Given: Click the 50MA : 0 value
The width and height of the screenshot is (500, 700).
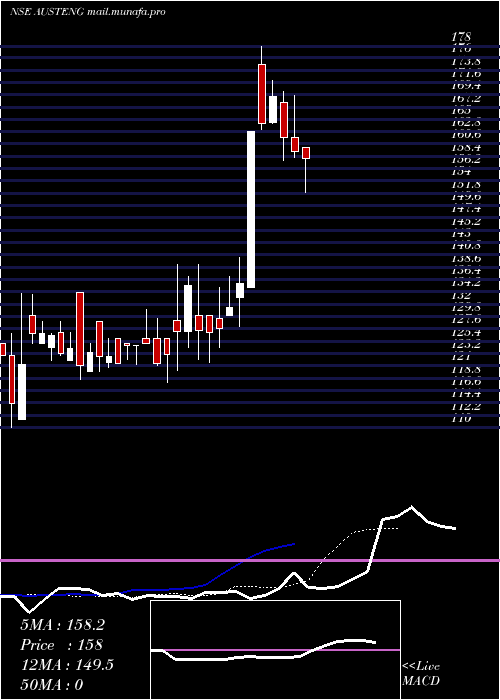Looking at the screenshot, I should tap(52, 685).
